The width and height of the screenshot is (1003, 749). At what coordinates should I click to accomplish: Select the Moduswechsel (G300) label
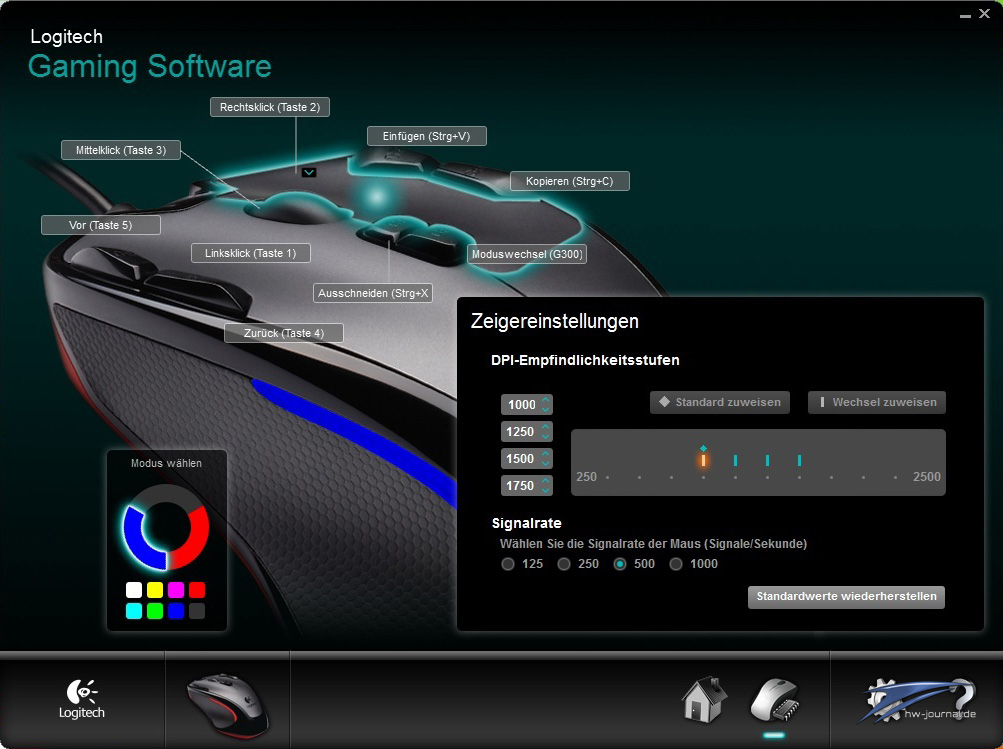527,254
